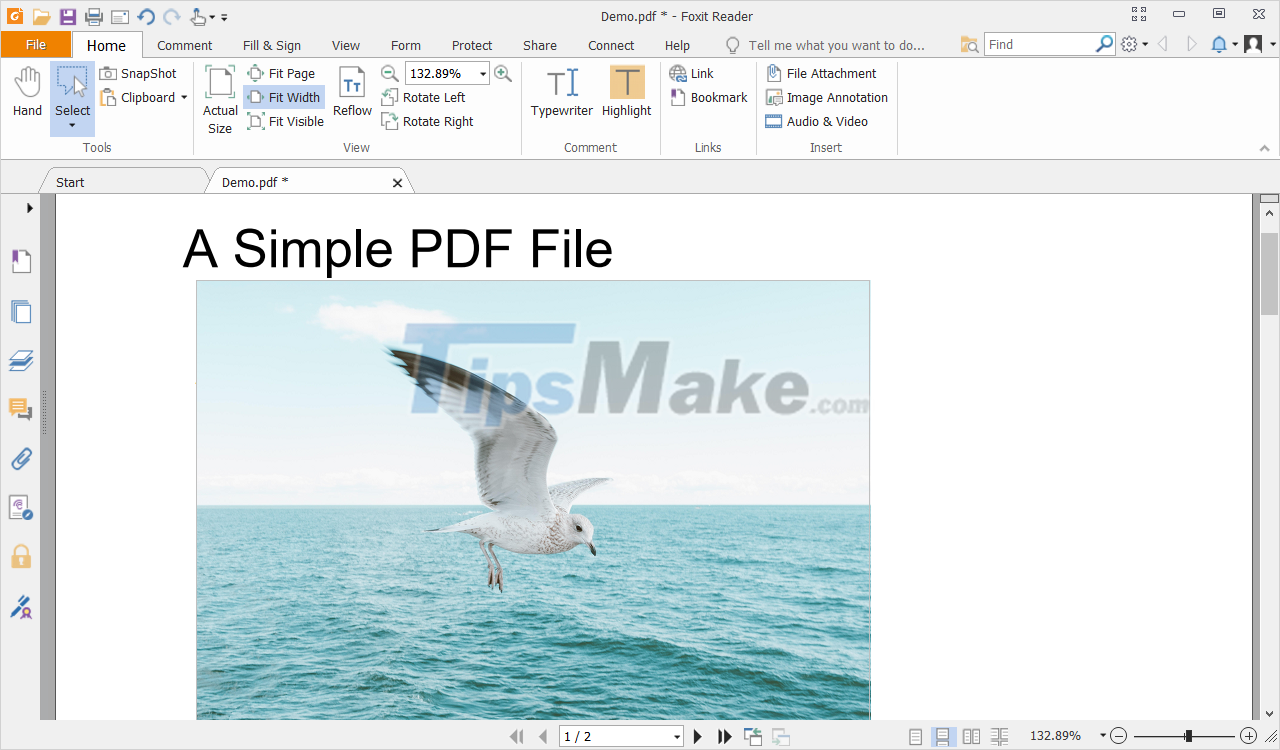
Task: Enable Fit Page view mode
Action: pyautogui.click(x=282, y=73)
